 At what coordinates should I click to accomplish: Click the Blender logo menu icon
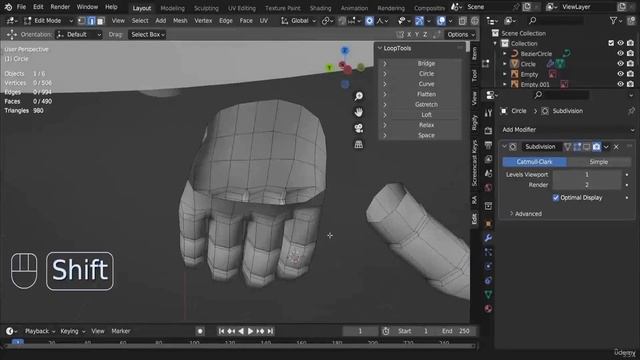[8, 7]
